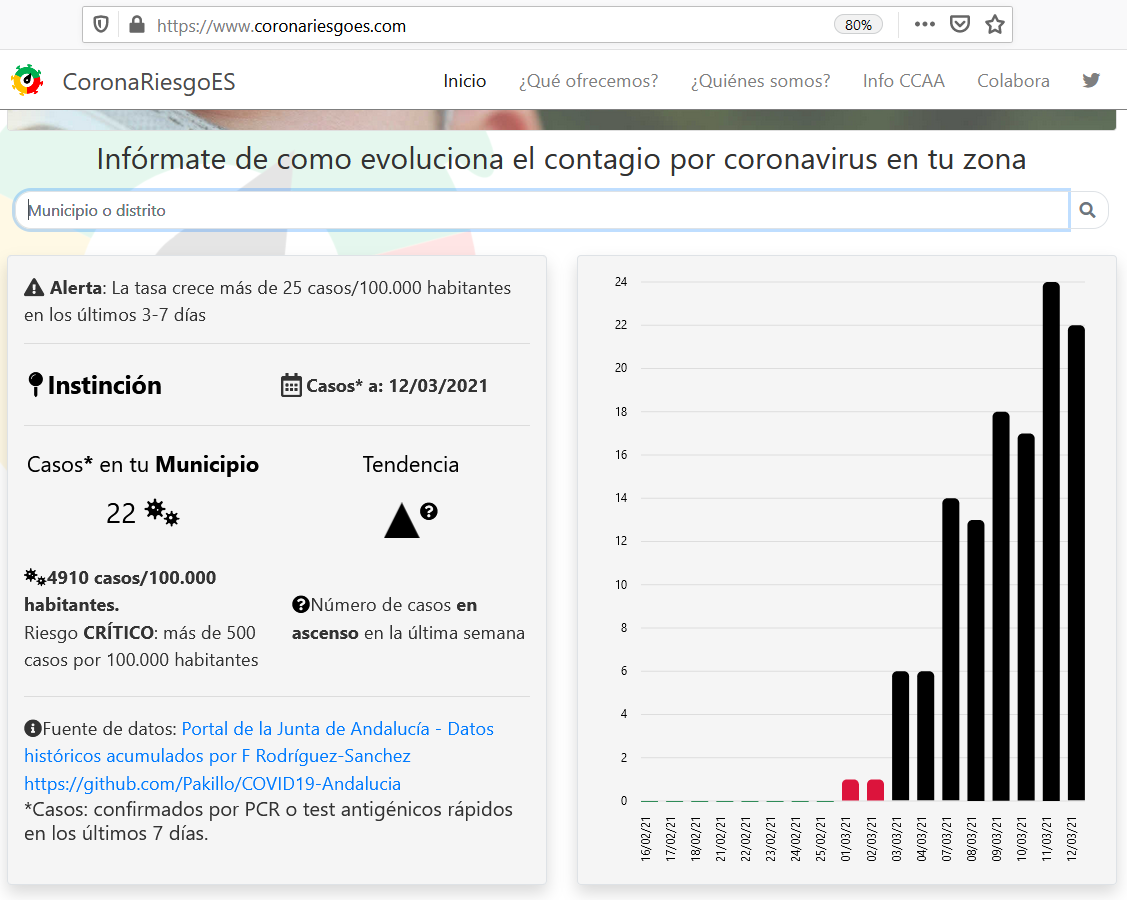Image resolution: width=1127 pixels, height=900 pixels.
Task: Click the virus icon next to 22
Action: [x=162, y=513]
